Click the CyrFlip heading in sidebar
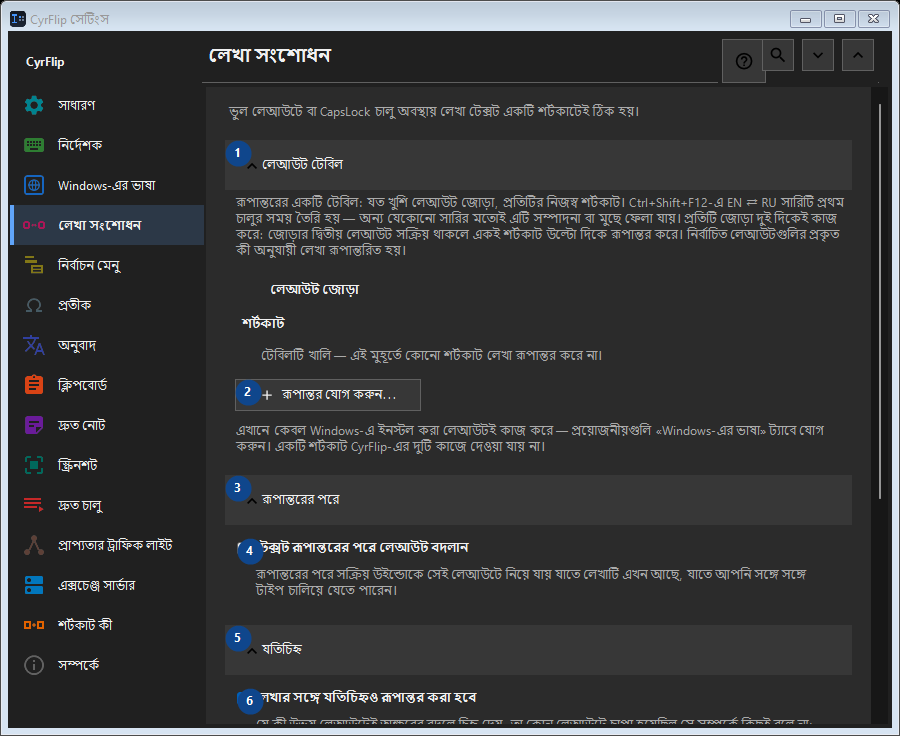The width and height of the screenshot is (900, 736). [45, 62]
